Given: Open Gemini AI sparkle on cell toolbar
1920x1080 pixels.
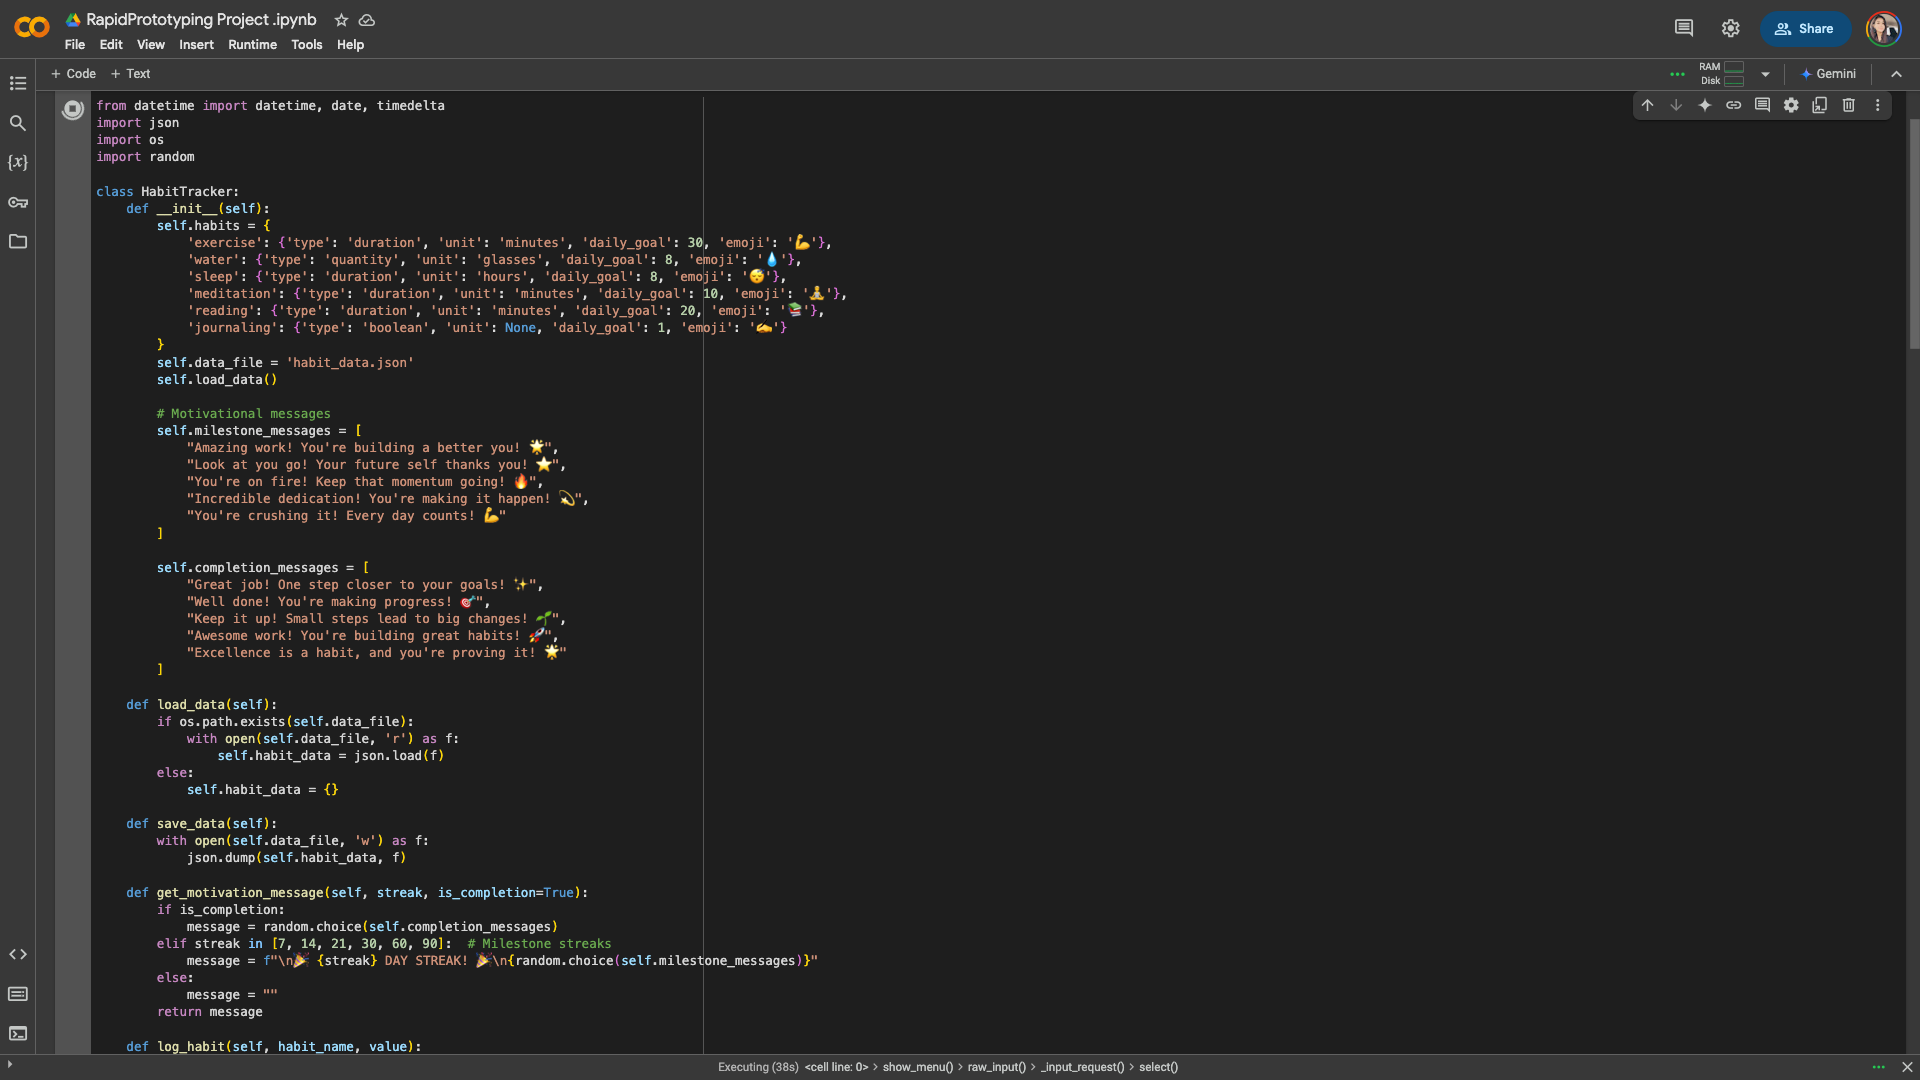Looking at the screenshot, I should tap(1705, 105).
